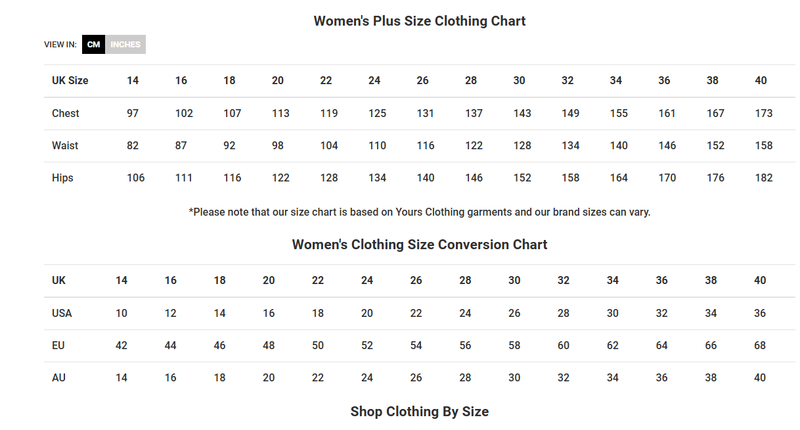Click chest measurement 173 for size 40
The image size is (800, 430).
[764, 113]
